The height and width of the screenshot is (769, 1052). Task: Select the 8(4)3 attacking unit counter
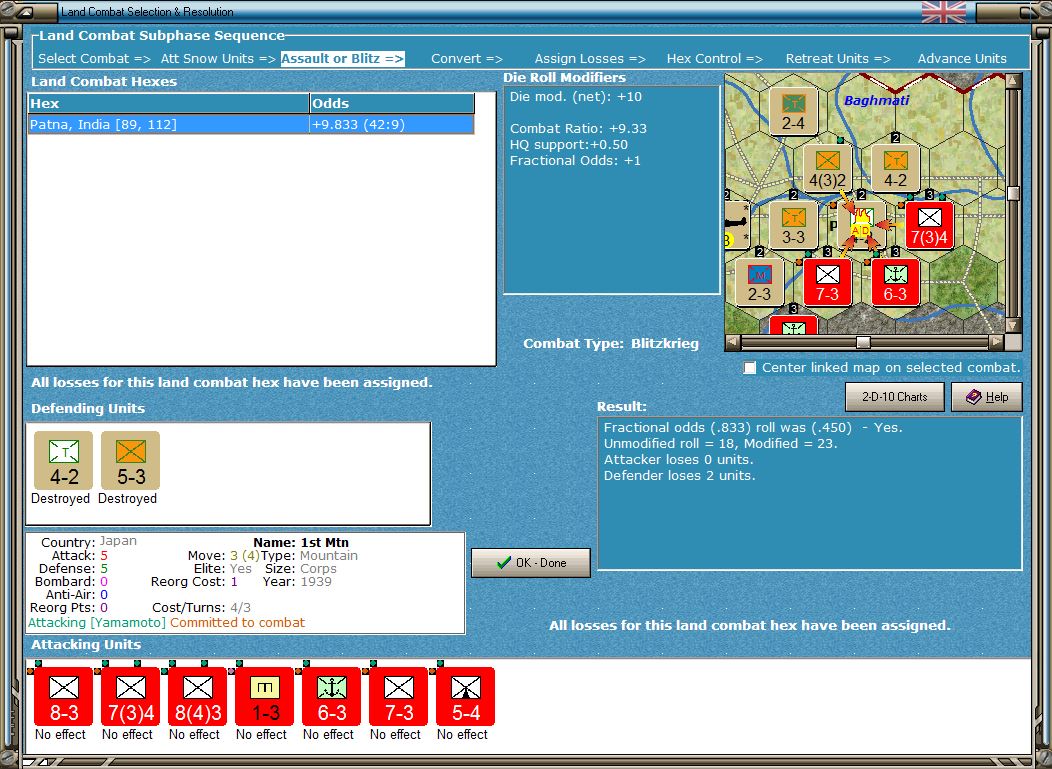[x=197, y=697]
